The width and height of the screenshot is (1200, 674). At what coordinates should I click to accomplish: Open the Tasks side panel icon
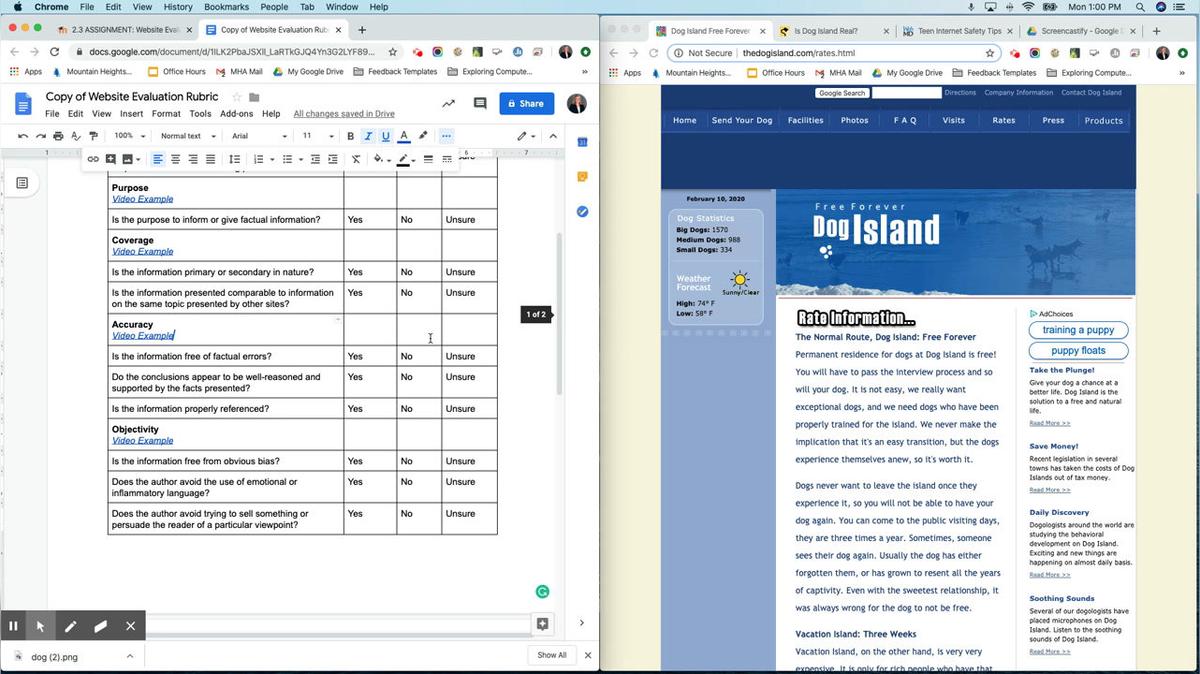[582, 212]
